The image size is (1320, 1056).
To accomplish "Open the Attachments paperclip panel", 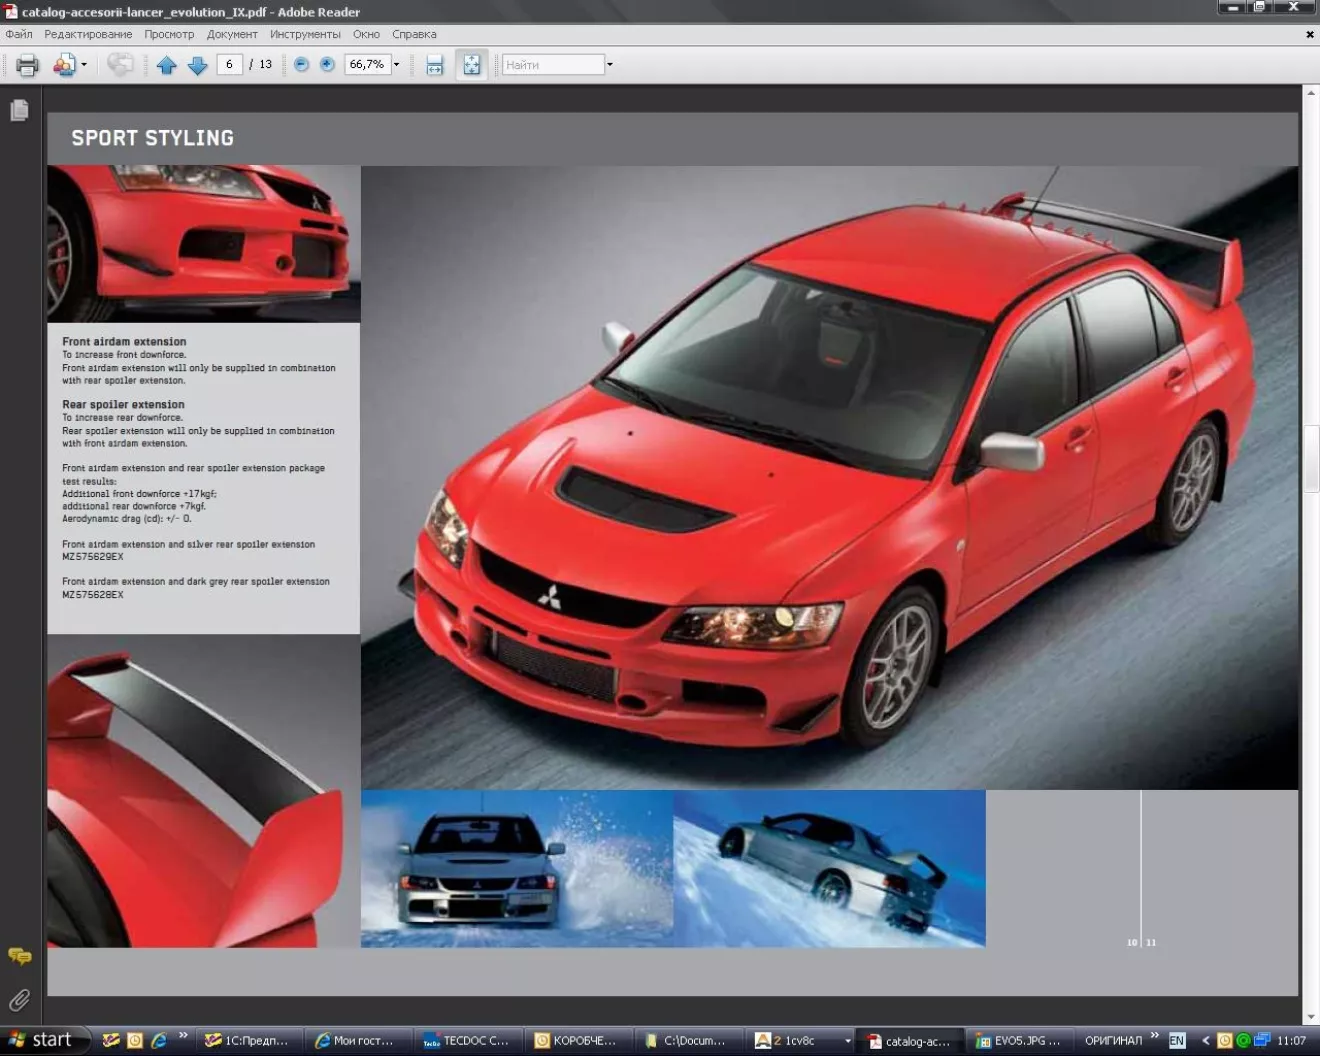I will pos(19,1000).
